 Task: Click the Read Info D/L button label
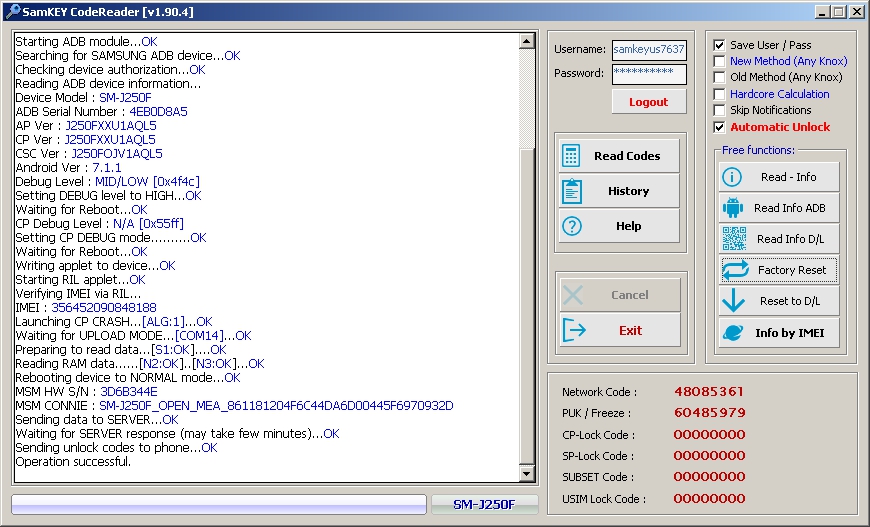790,239
